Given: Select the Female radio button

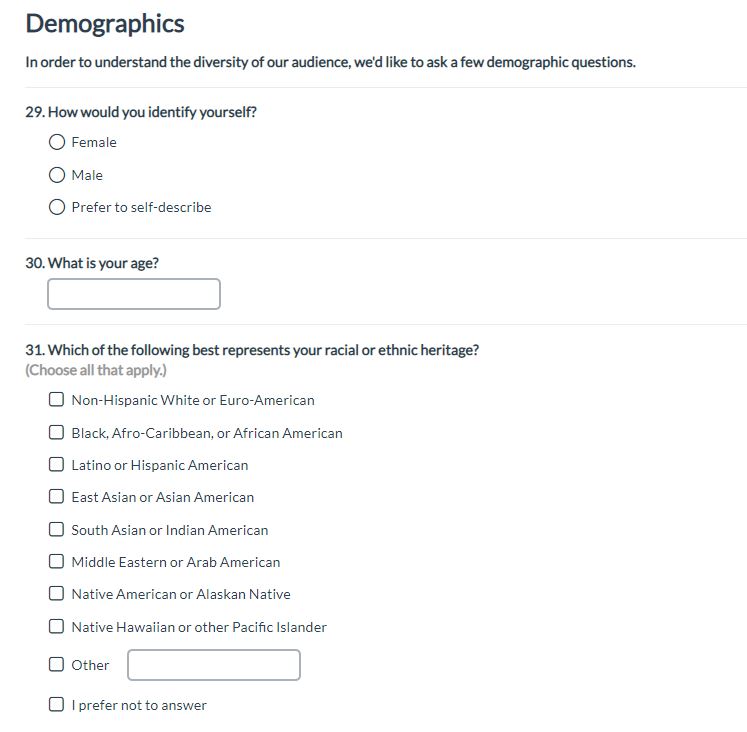Looking at the screenshot, I should click(x=57, y=143).
